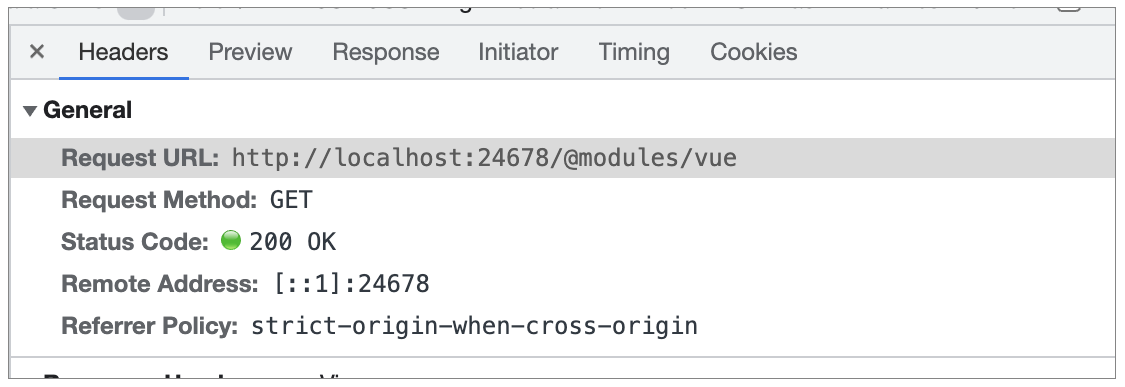This screenshot has height=387, width=1125.
Task: Collapse the General section triangle
Action: (x=29, y=111)
